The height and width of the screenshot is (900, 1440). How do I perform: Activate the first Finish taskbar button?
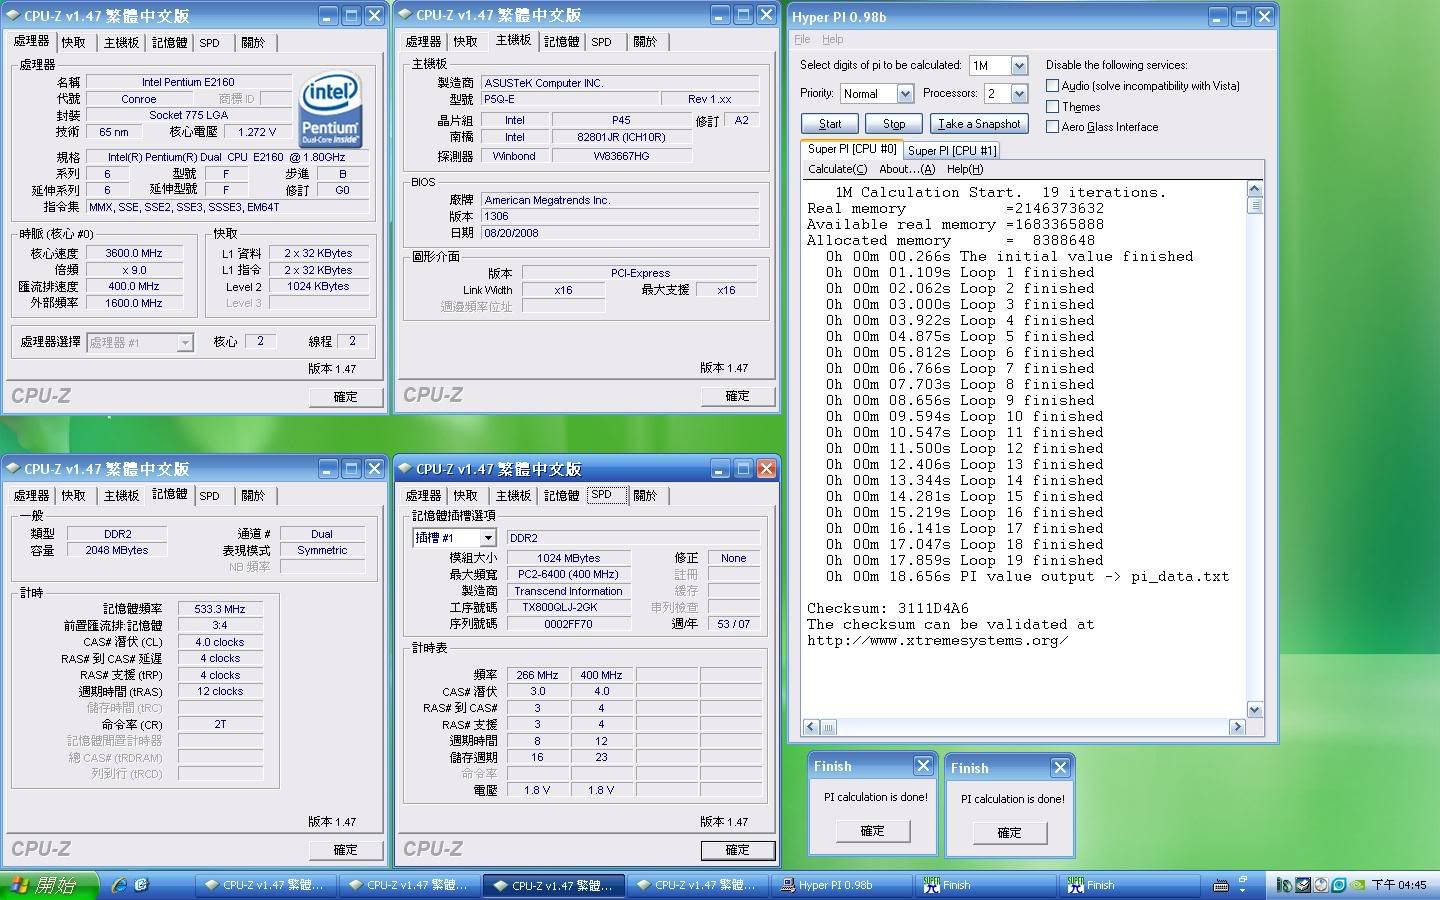986,885
